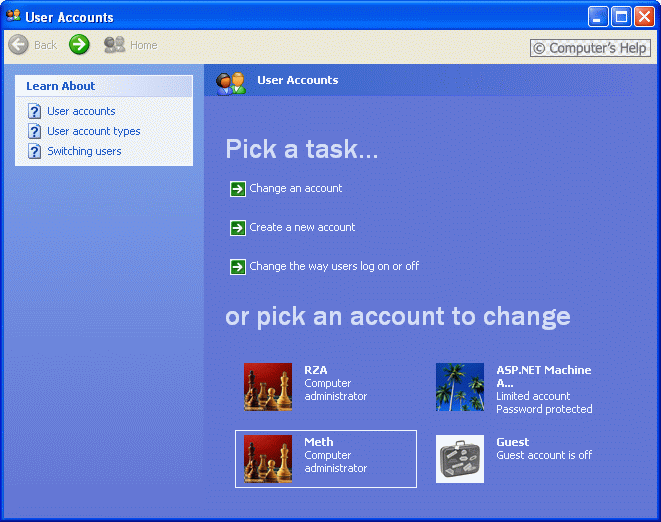Viewport: 661px width, 522px height.
Task: Minimize the User Accounts window
Action: click(598, 17)
